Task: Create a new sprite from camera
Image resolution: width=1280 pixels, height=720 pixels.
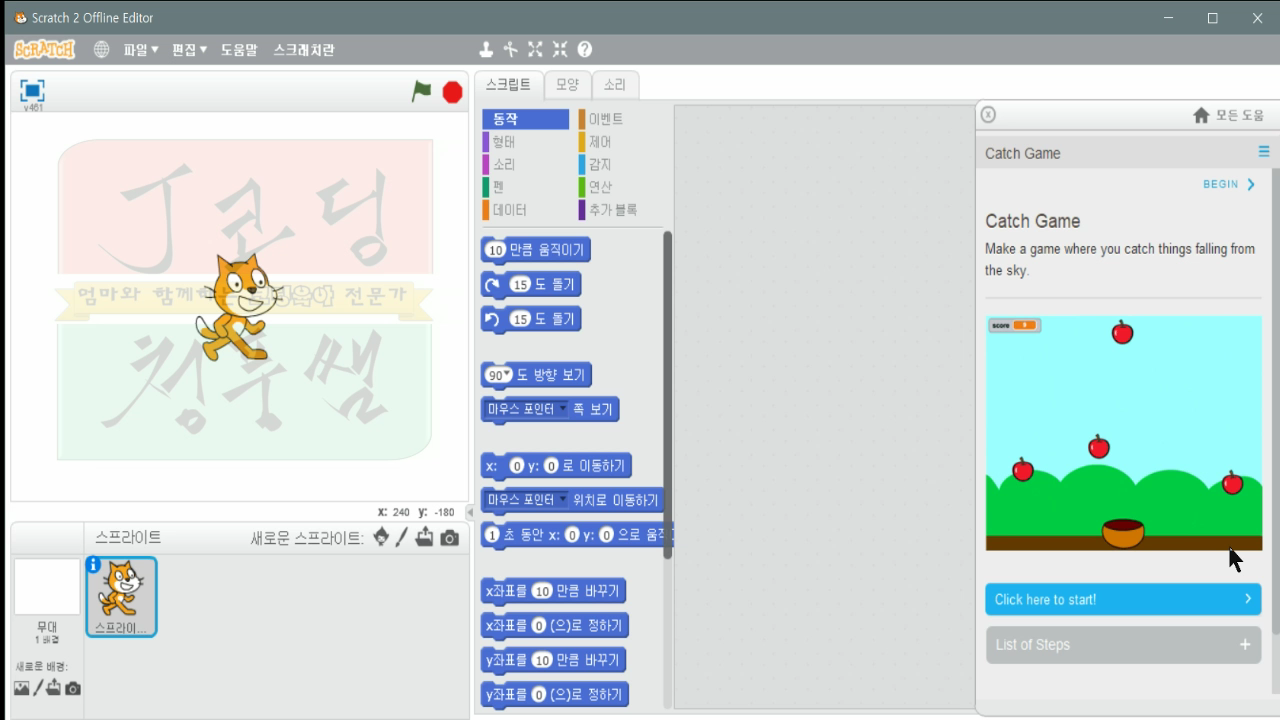Action: coord(450,538)
